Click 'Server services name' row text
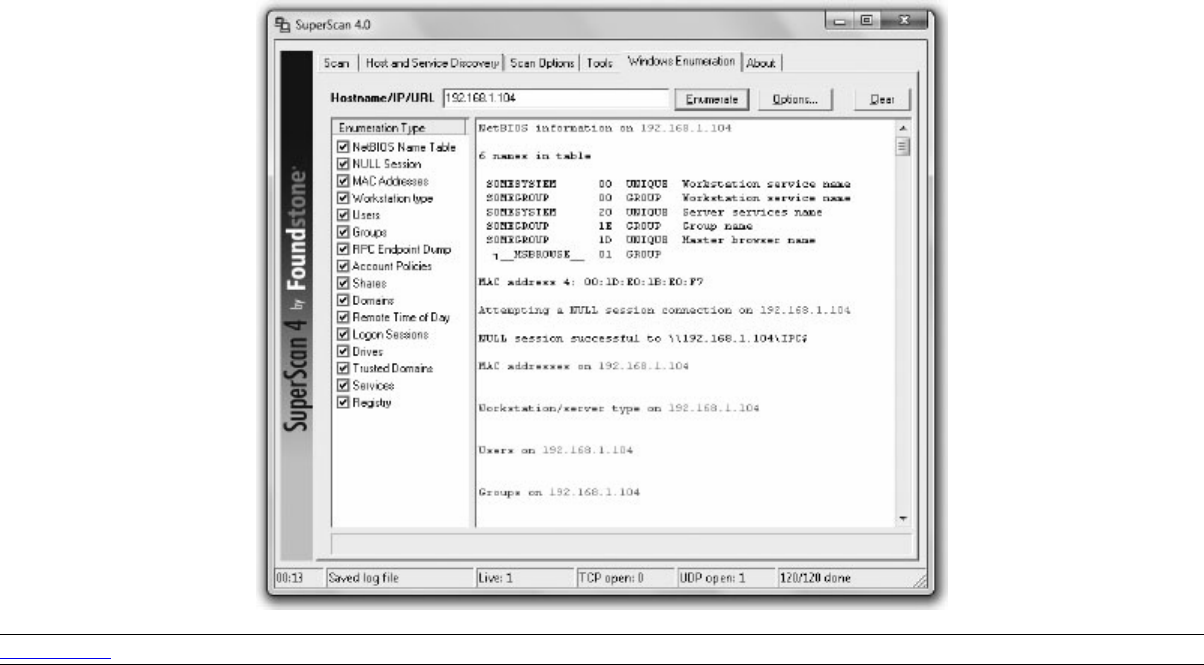Image resolution: width=1204 pixels, height=665 pixels. tap(751, 212)
